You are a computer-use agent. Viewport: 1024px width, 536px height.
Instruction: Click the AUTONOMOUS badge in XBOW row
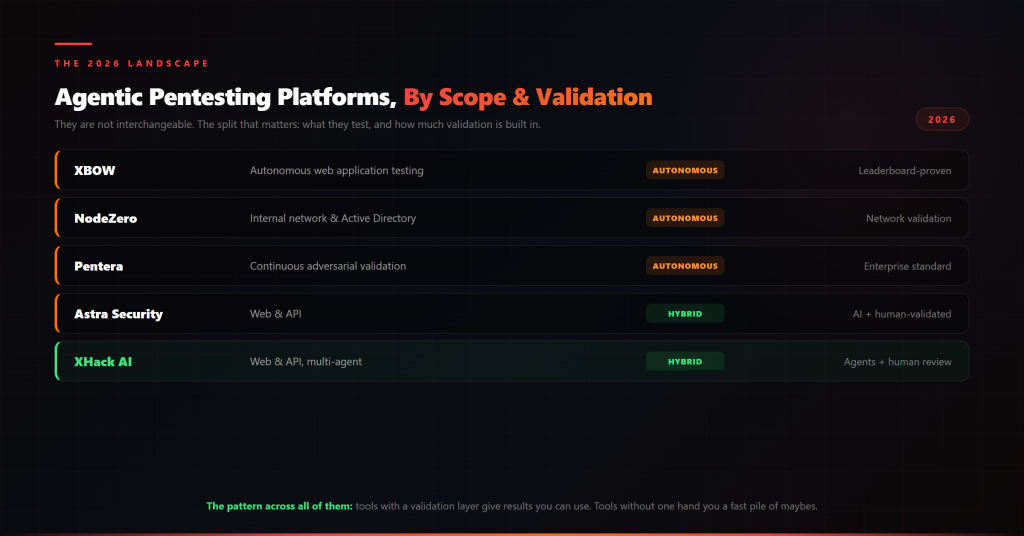(x=685, y=170)
